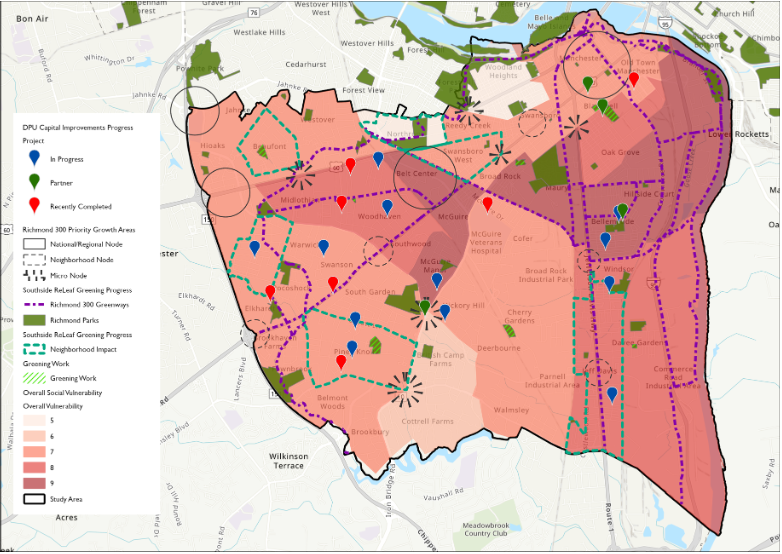
Task: Click the hatched Greening Work legend symbol
Action: tap(34, 378)
